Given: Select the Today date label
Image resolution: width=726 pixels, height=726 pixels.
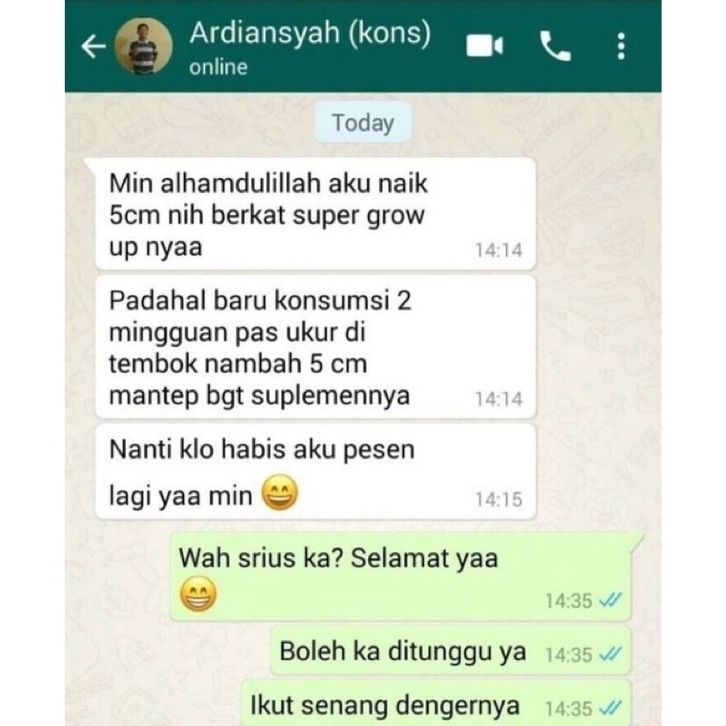Looking at the screenshot, I should pos(363,123).
